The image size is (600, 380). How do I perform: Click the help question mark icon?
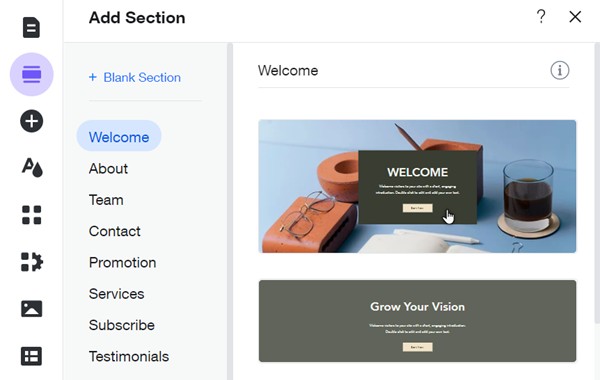coord(541,16)
